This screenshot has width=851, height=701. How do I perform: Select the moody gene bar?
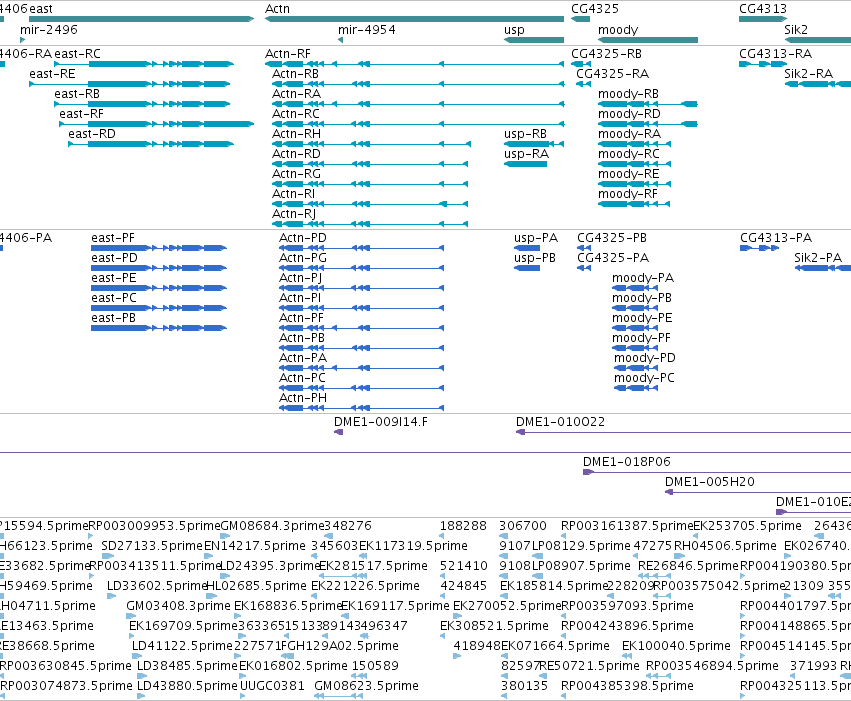(x=647, y=40)
